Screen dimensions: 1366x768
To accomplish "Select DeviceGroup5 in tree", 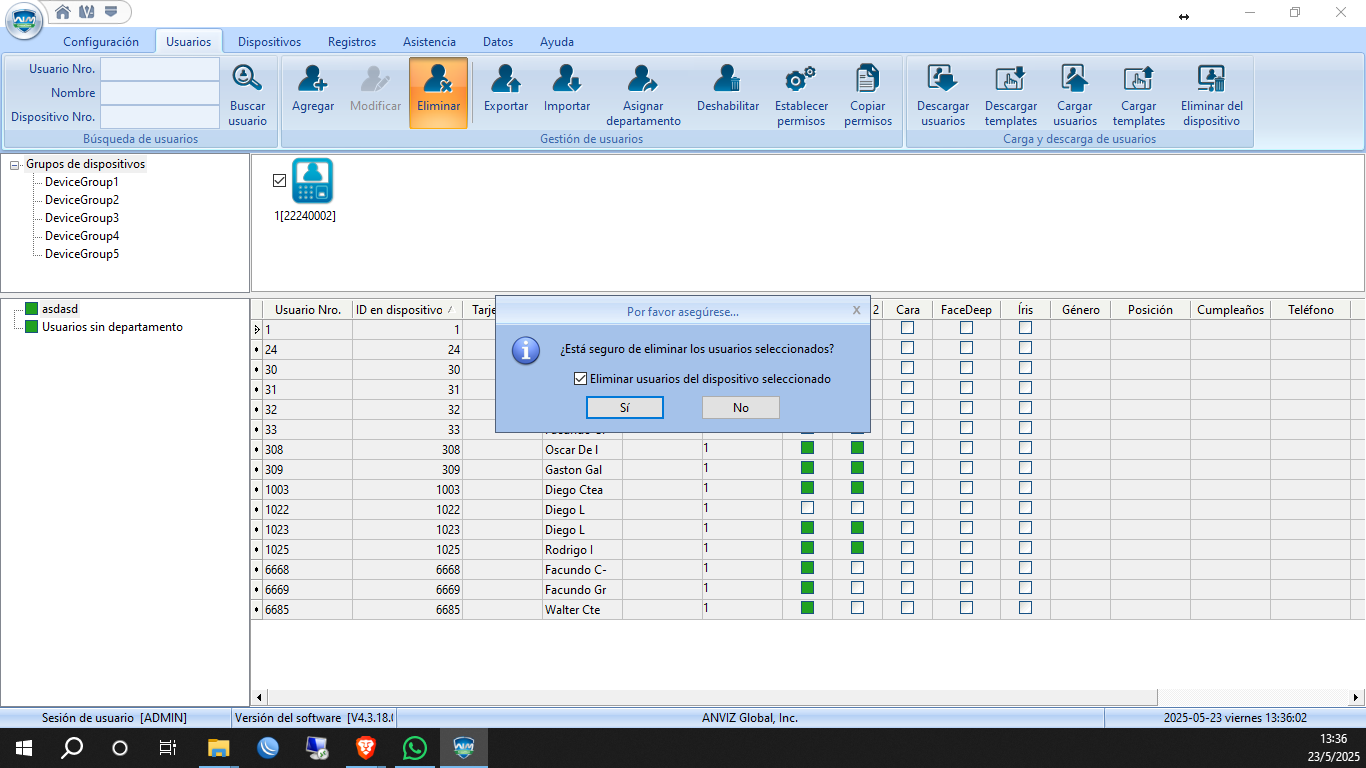I will pos(82,254).
